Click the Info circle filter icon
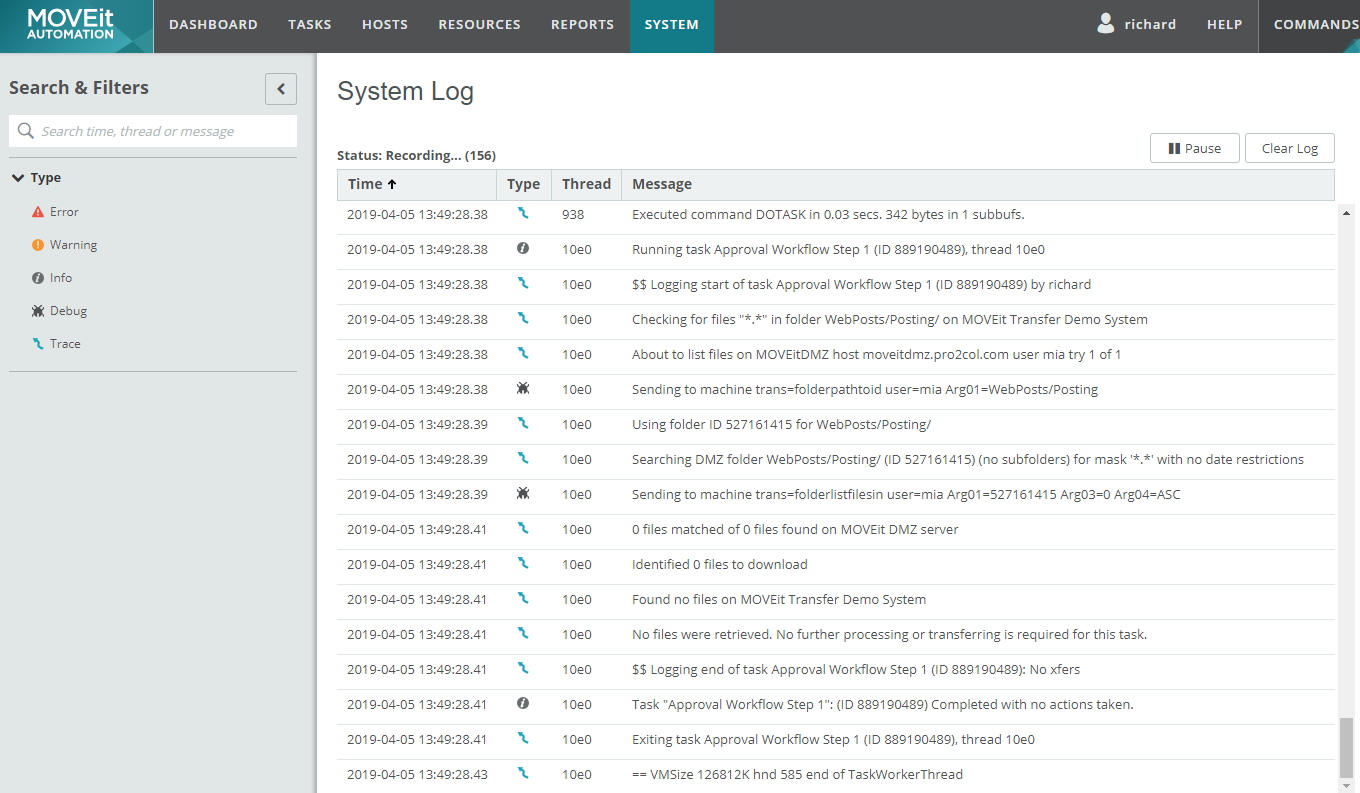This screenshot has height=793, width=1360. [38, 278]
